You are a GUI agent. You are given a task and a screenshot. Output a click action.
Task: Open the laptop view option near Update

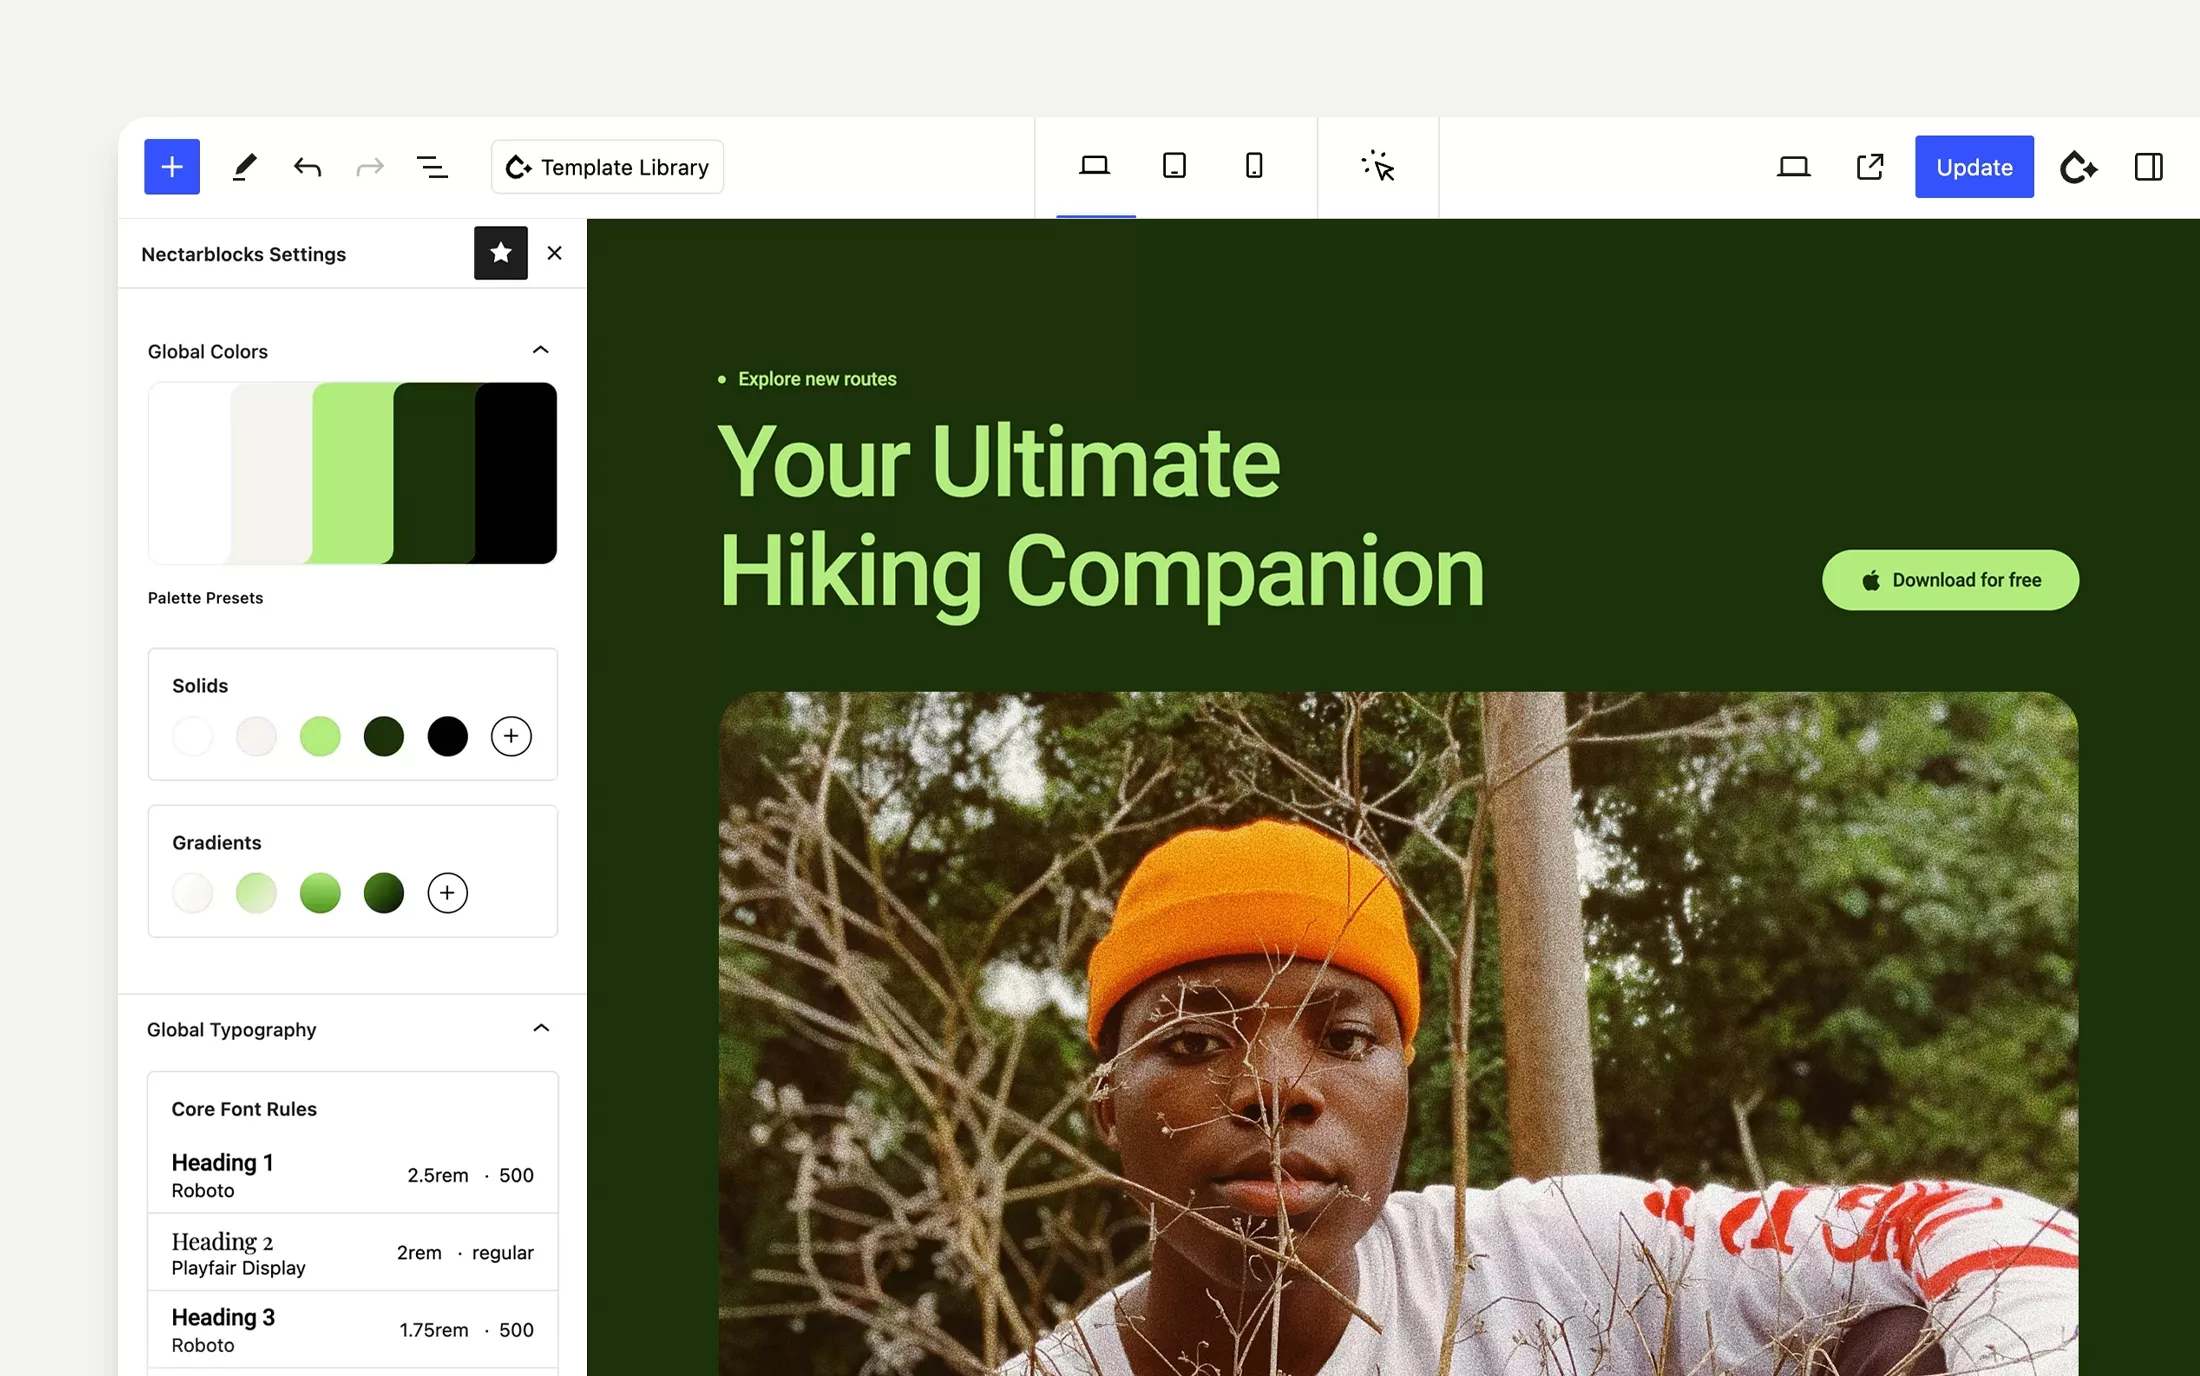(1793, 167)
